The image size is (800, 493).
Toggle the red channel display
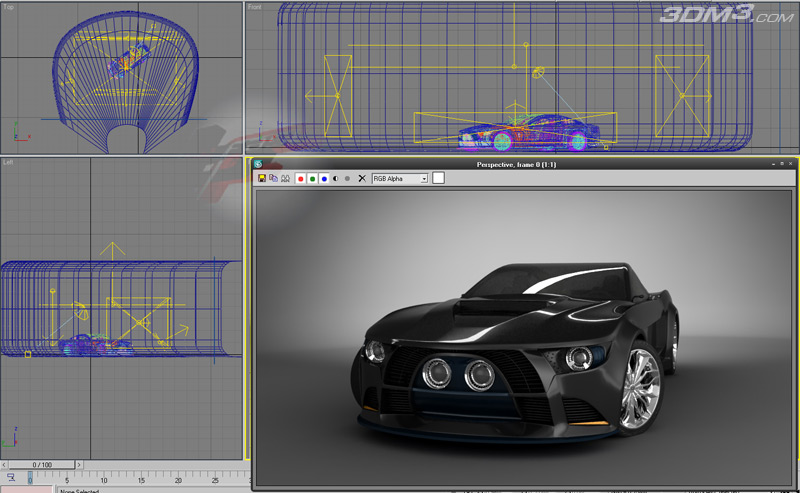coord(301,179)
